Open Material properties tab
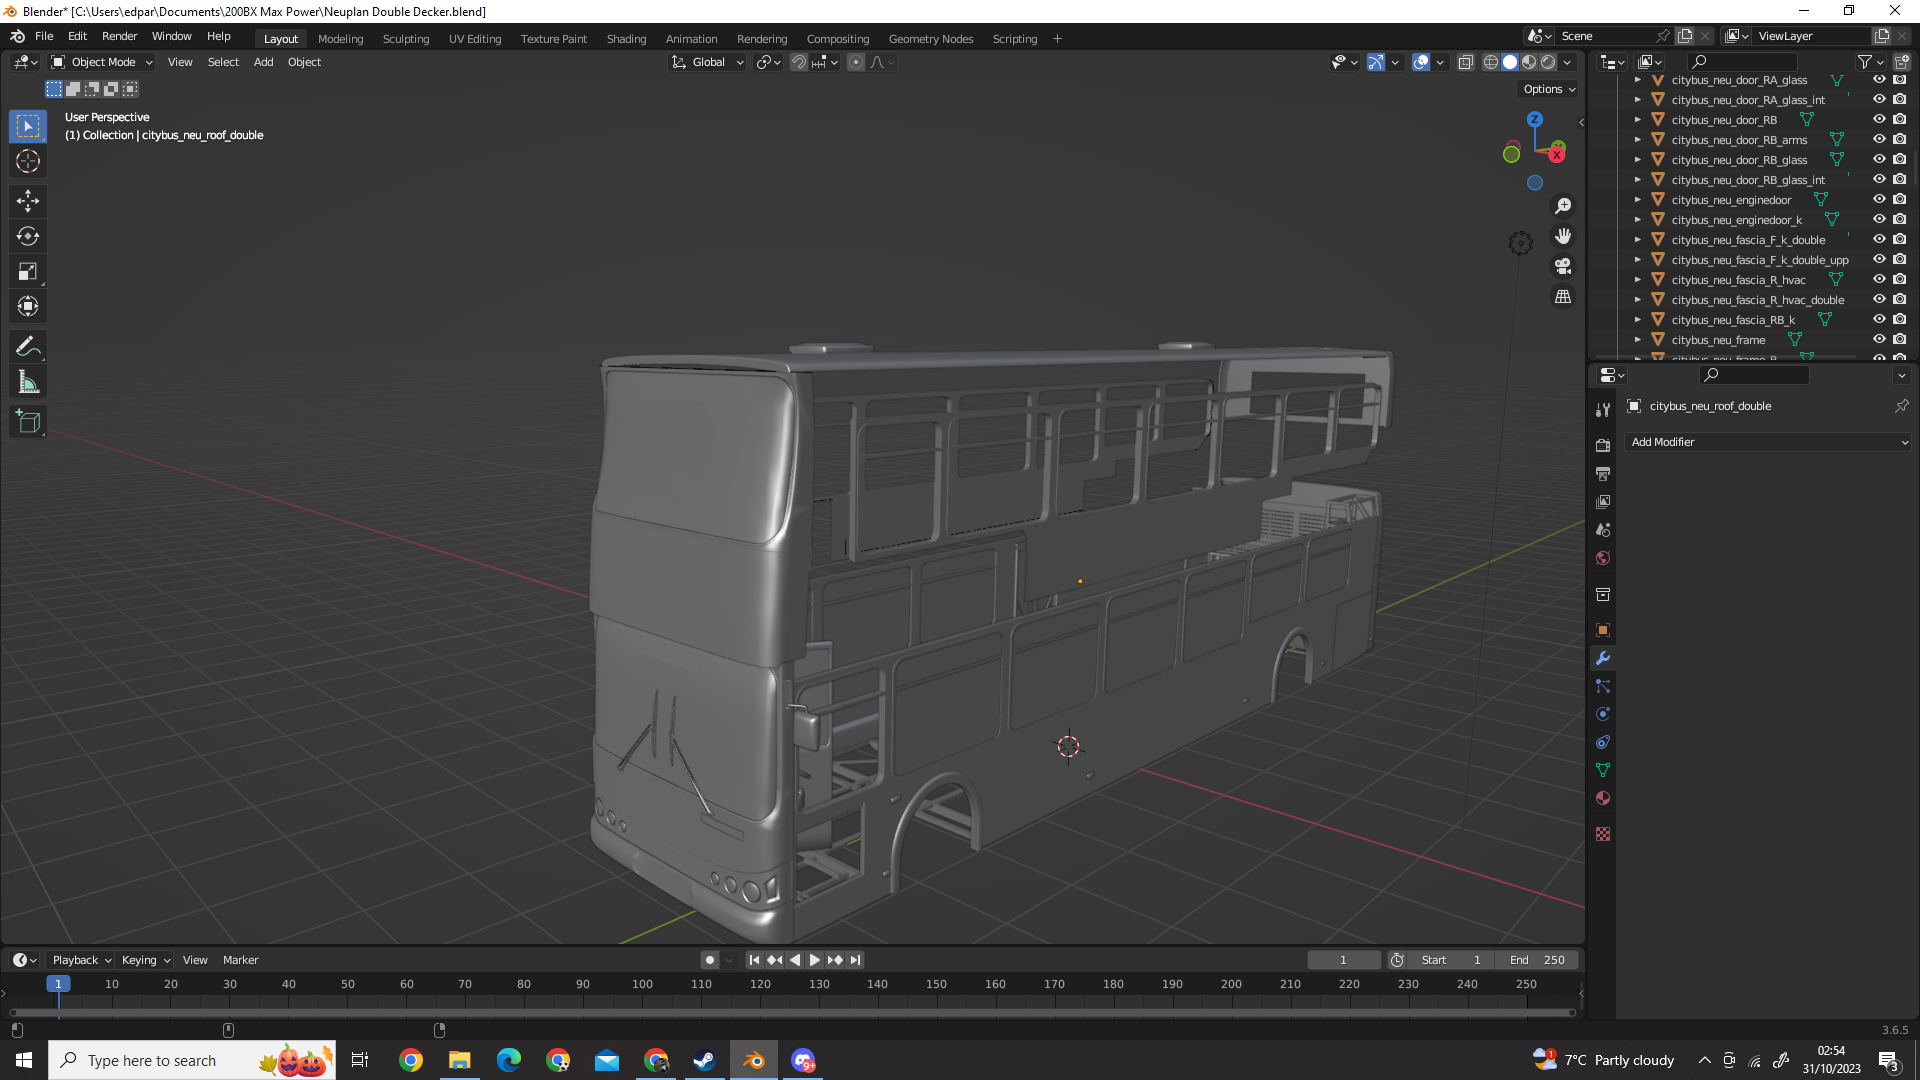The height and width of the screenshot is (1080, 1920). click(x=1603, y=798)
